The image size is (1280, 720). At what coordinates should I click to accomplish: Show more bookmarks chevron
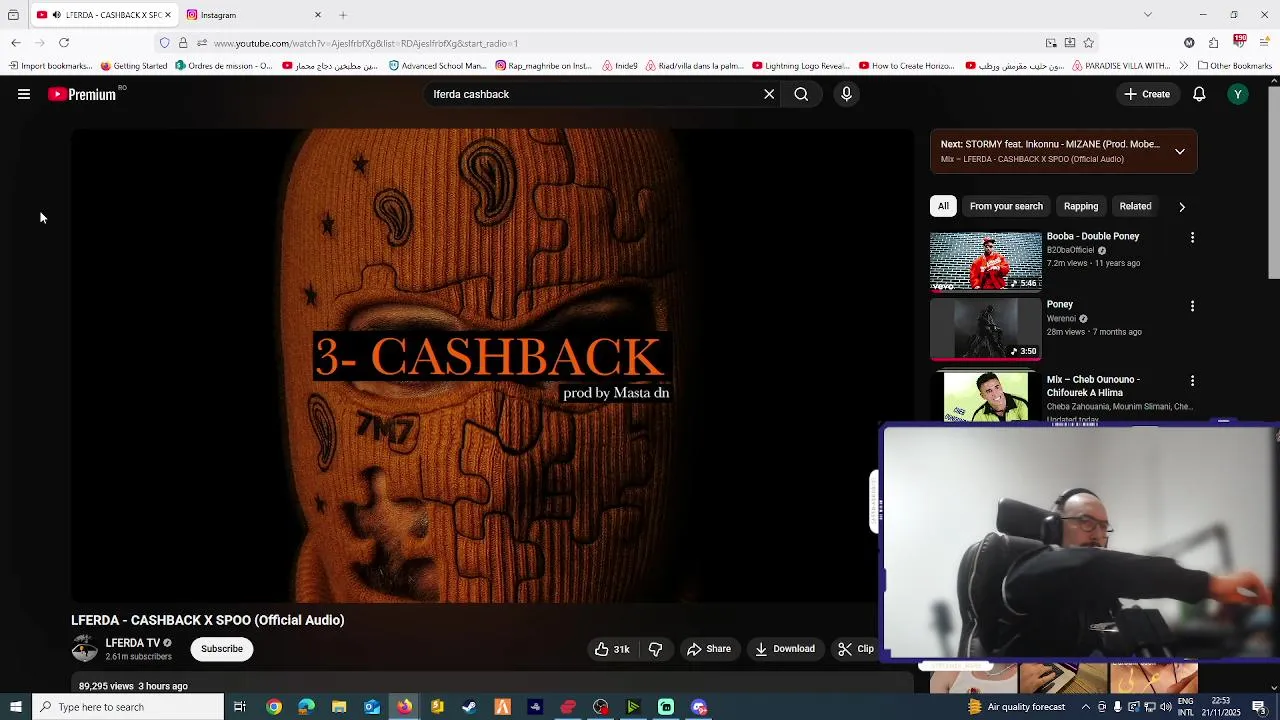(1184, 66)
